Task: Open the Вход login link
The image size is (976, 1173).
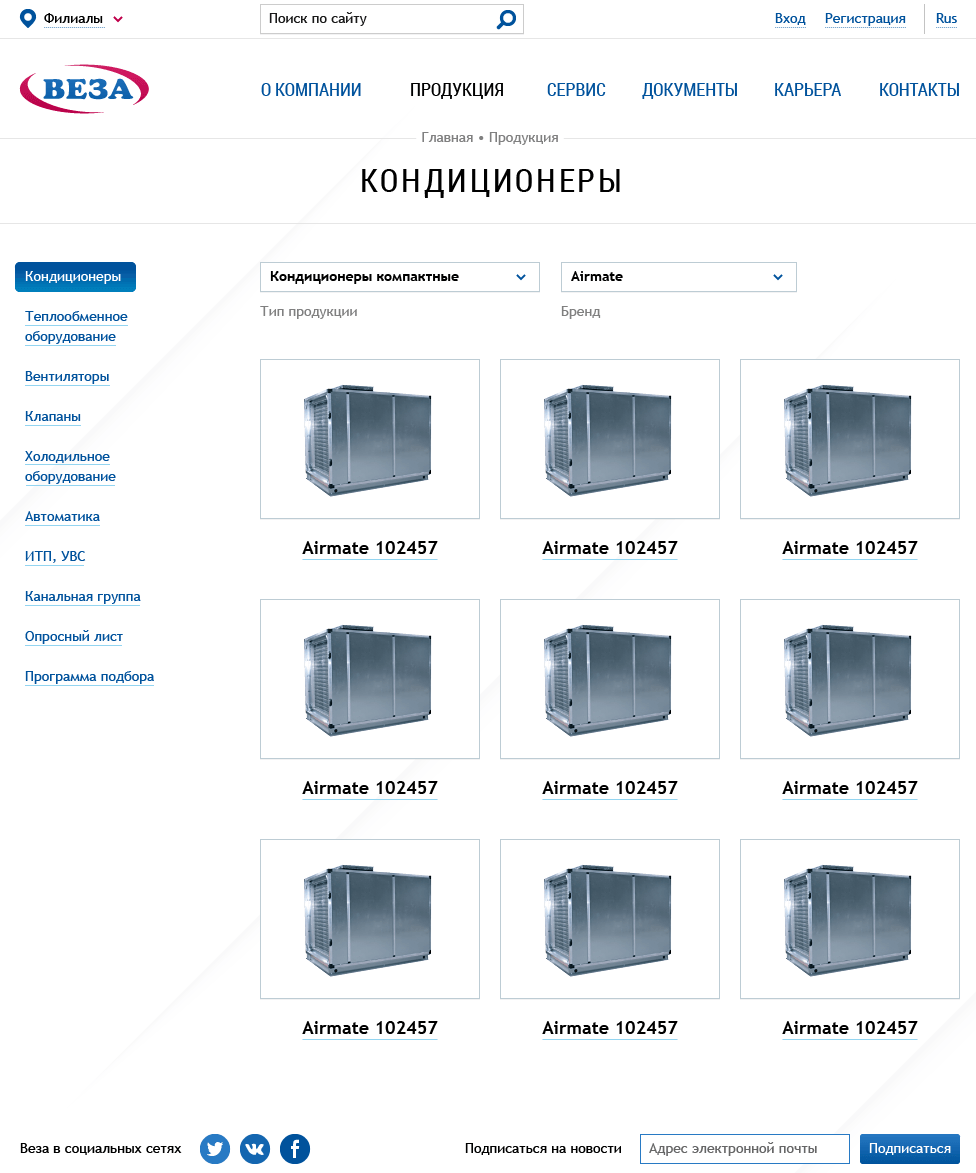Action: [790, 19]
